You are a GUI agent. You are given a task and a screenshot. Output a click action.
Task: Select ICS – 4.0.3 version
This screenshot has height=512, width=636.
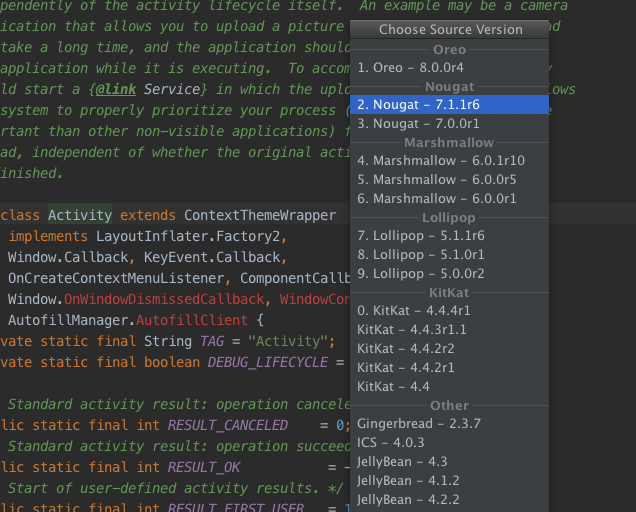tap(449, 442)
